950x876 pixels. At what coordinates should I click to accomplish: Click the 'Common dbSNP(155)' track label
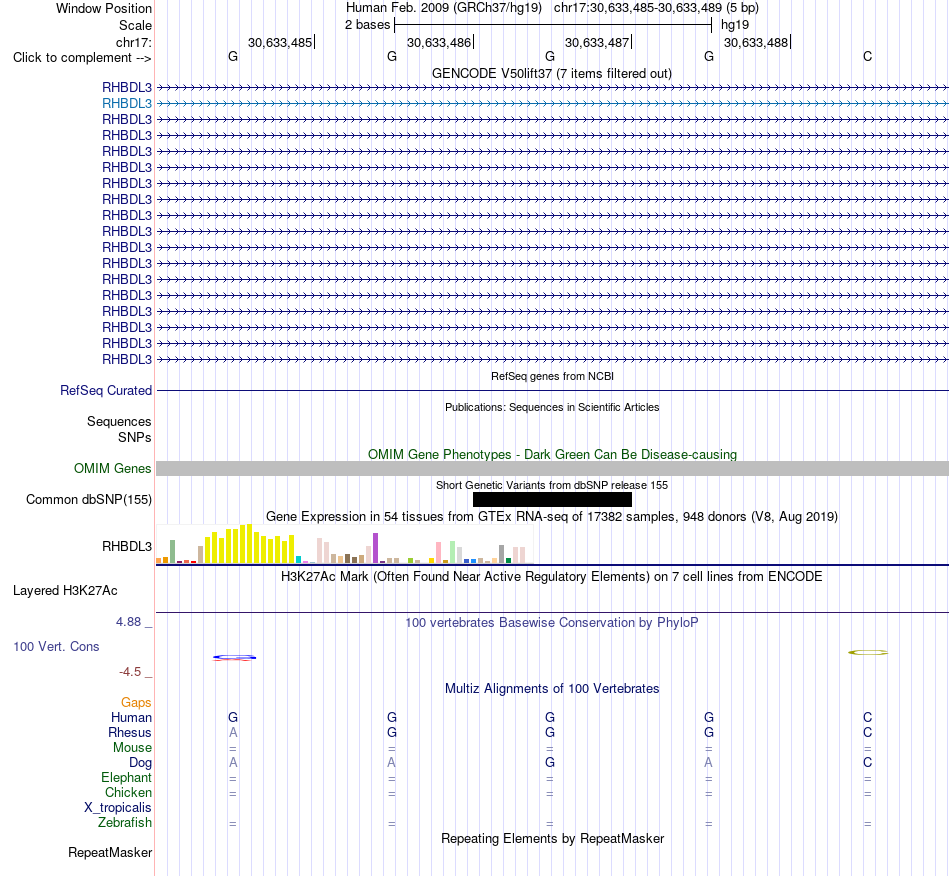(x=88, y=500)
